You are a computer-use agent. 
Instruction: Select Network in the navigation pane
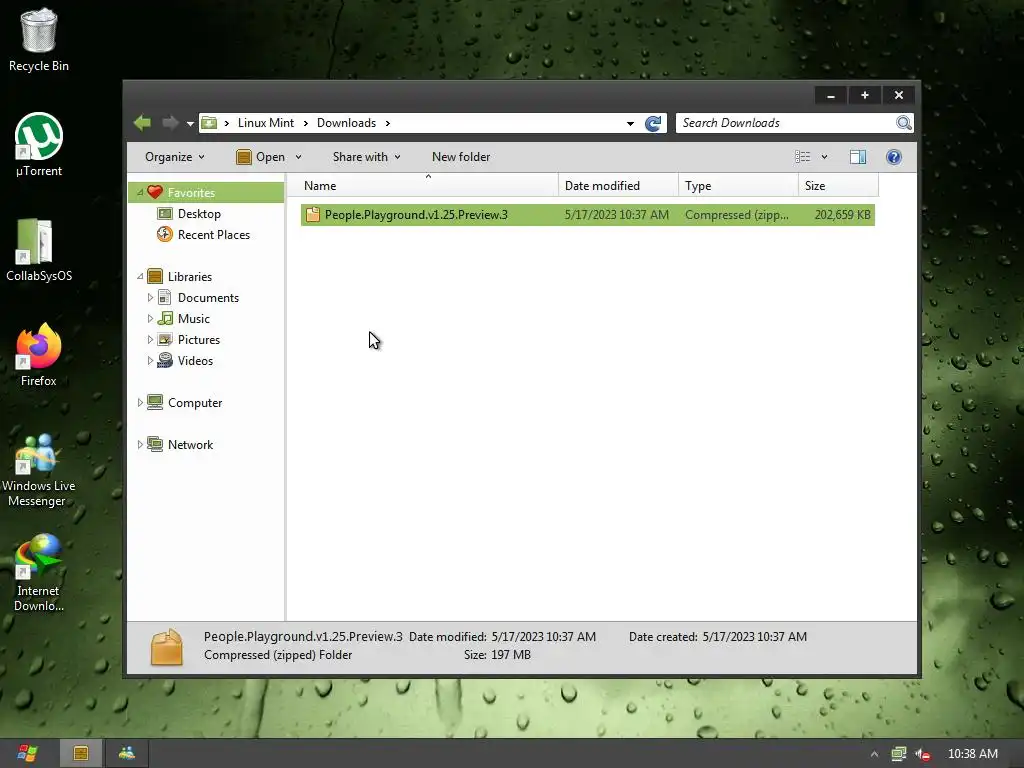[x=190, y=445]
